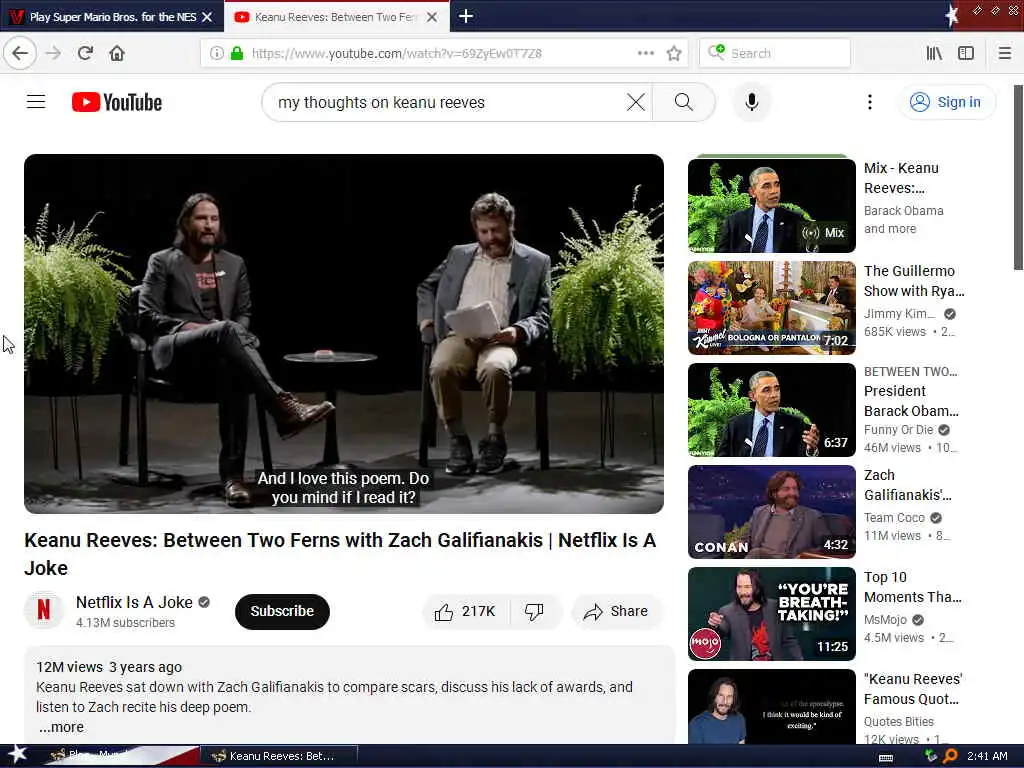Open Funny Or Die channel link
The height and width of the screenshot is (768, 1024).
899,430
